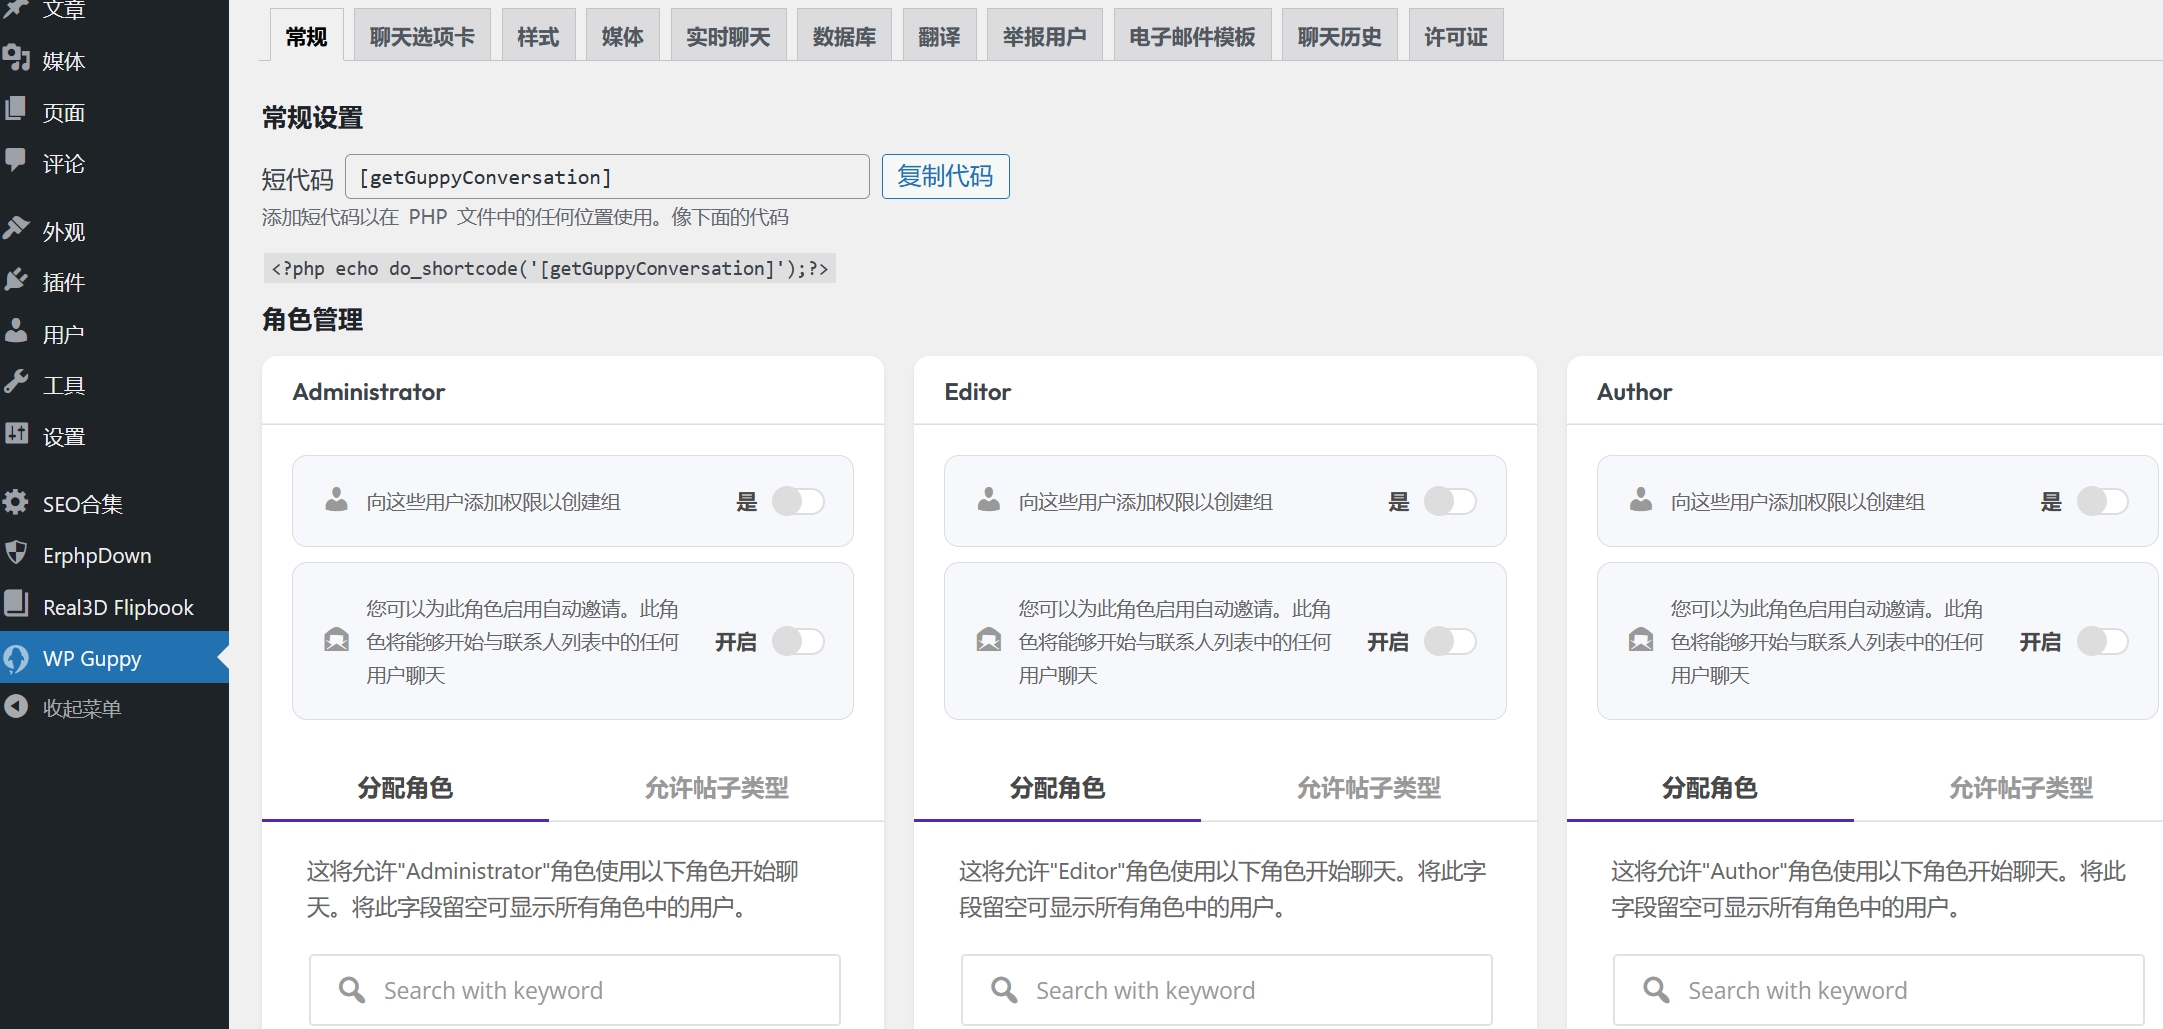Enable group creation toggle for Administrator
2163x1029 pixels.
tap(798, 501)
